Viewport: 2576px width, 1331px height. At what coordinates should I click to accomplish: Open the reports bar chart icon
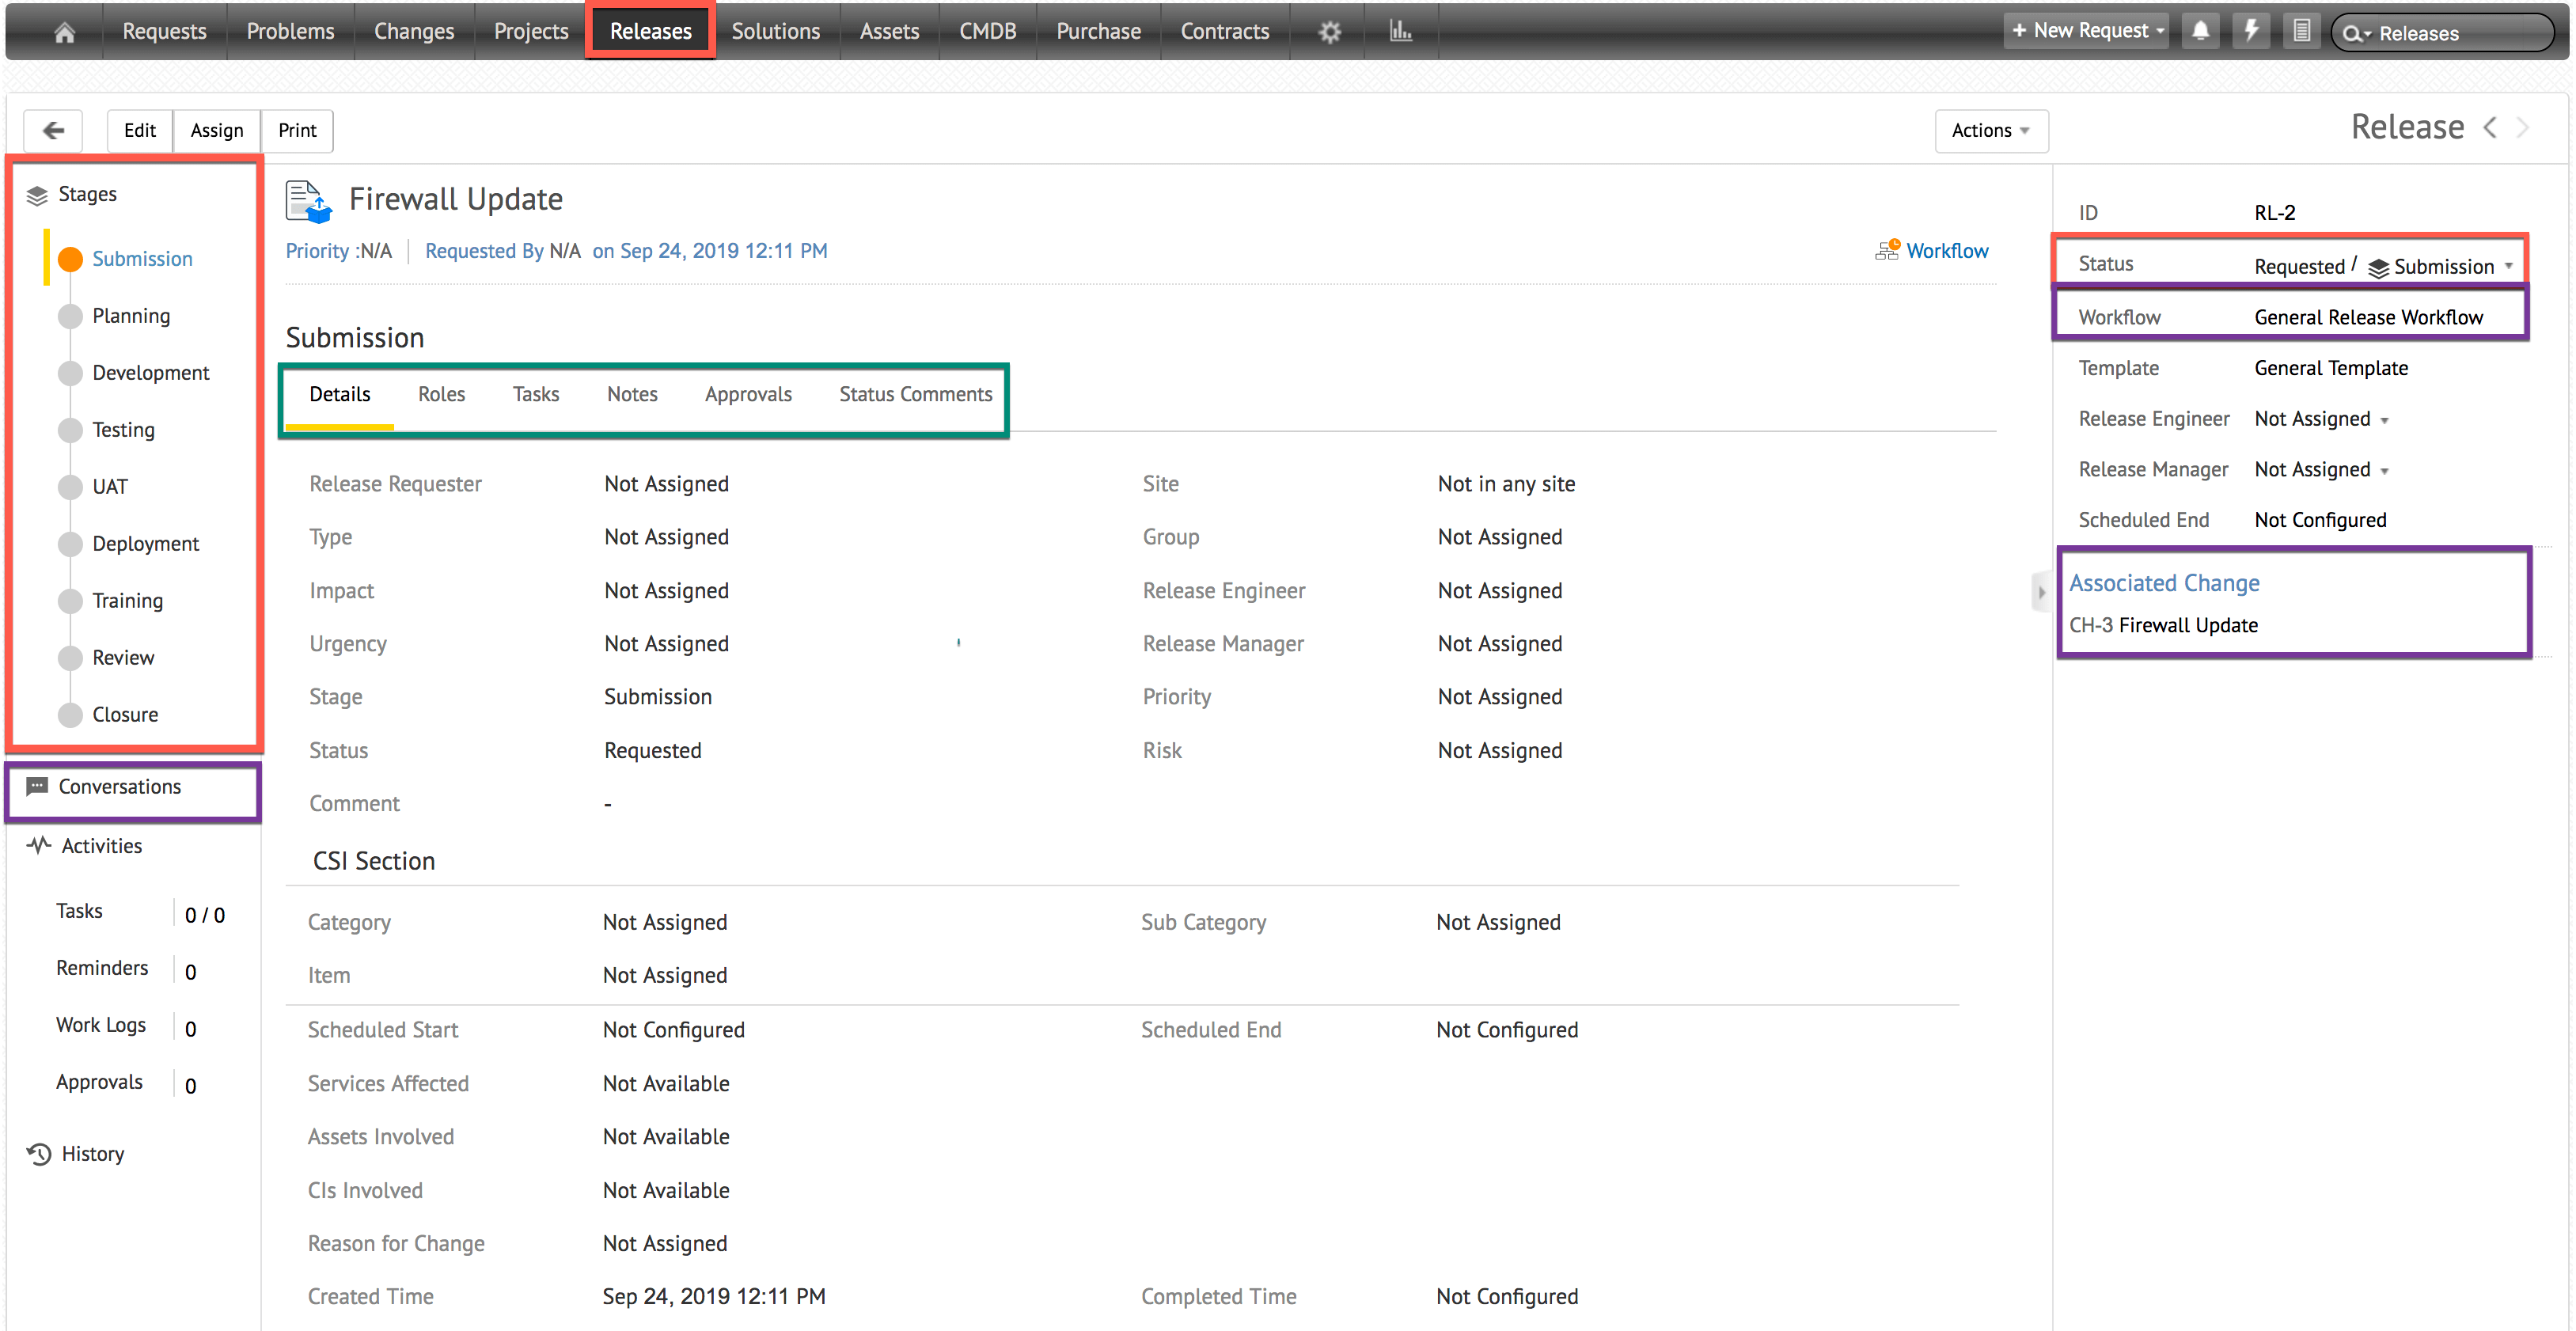[x=1400, y=32]
